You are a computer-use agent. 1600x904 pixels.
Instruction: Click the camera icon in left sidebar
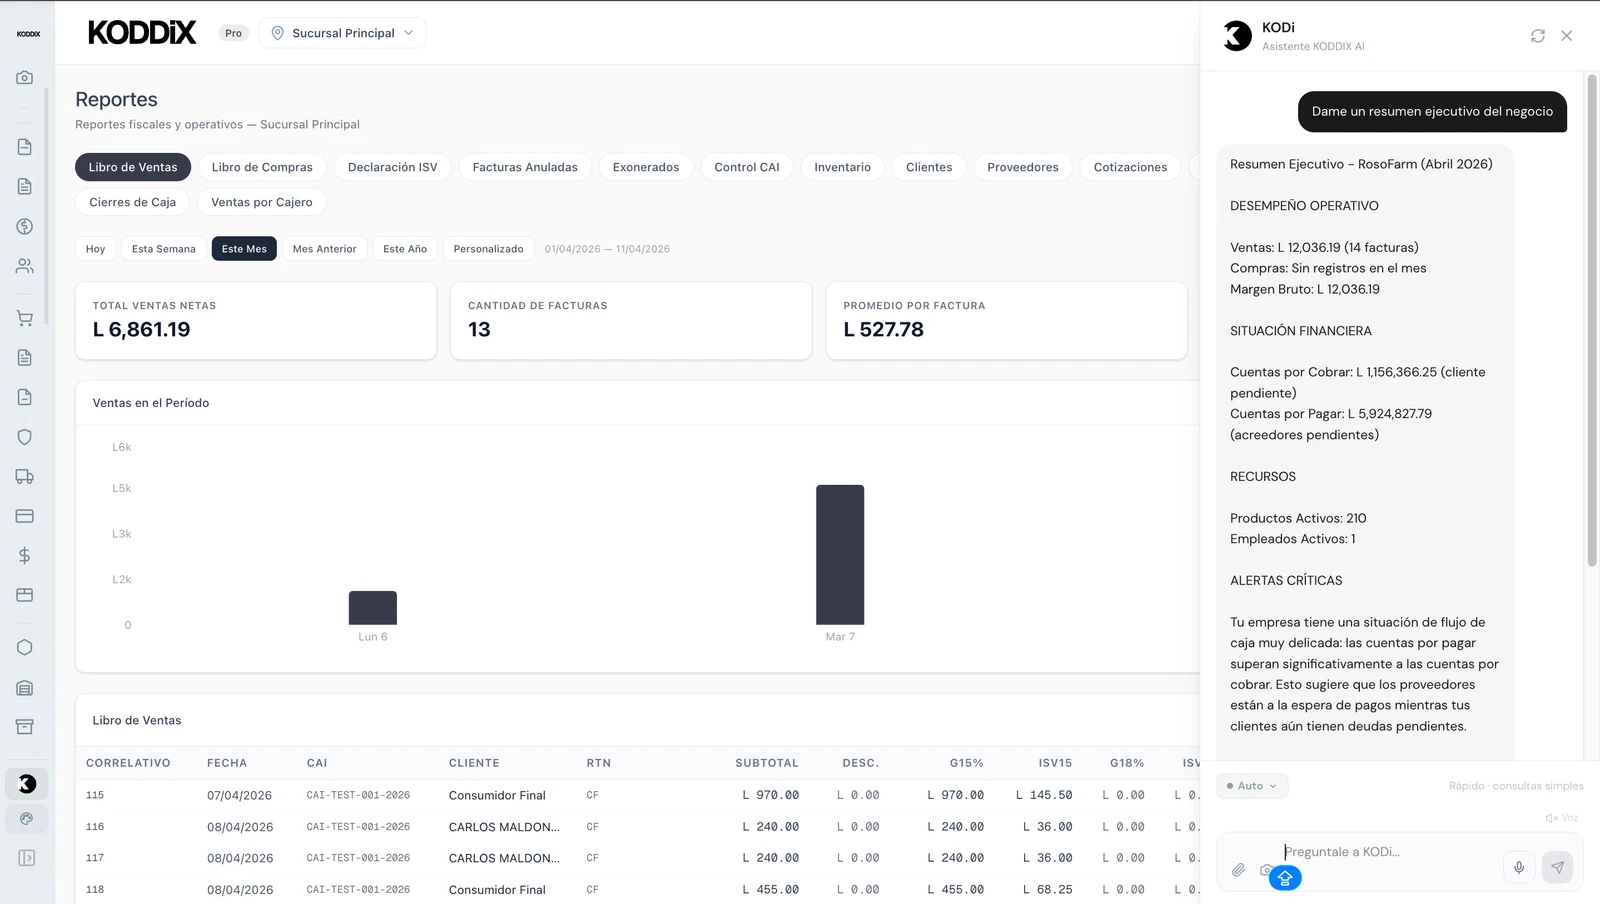(25, 78)
